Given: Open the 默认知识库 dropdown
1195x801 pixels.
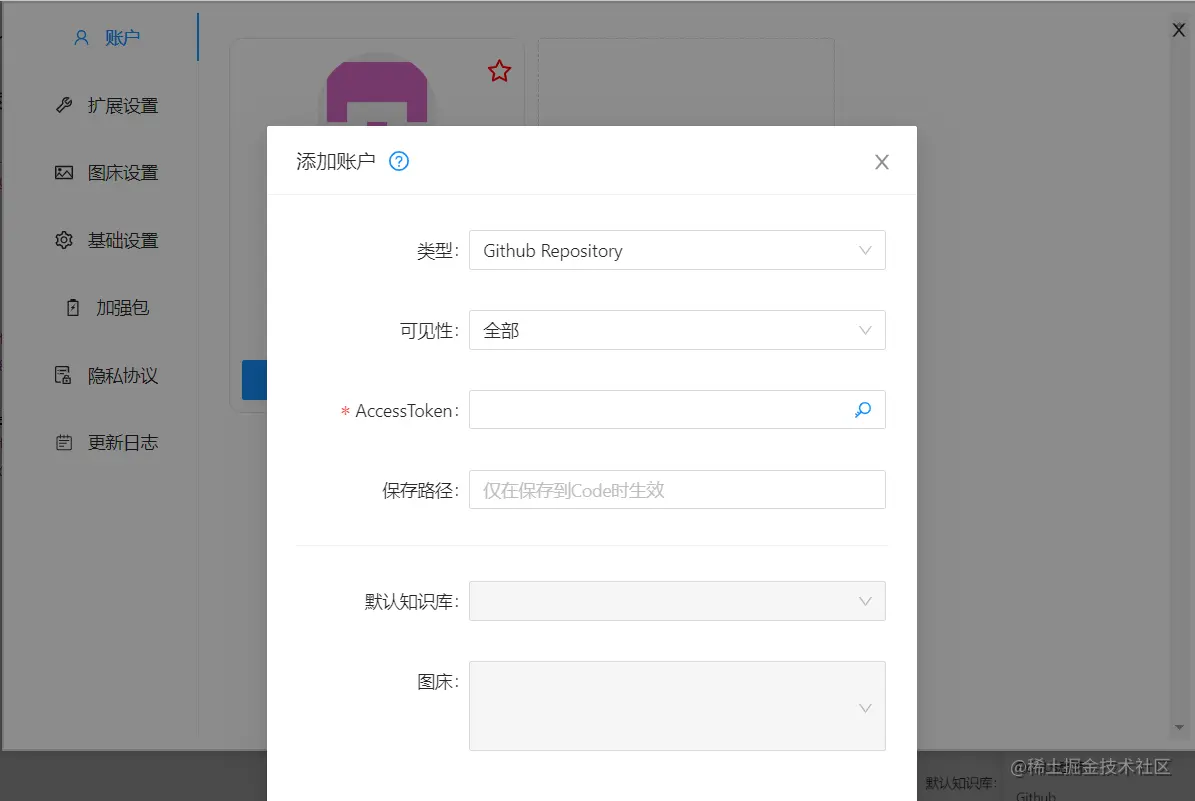Looking at the screenshot, I should point(677,601).
